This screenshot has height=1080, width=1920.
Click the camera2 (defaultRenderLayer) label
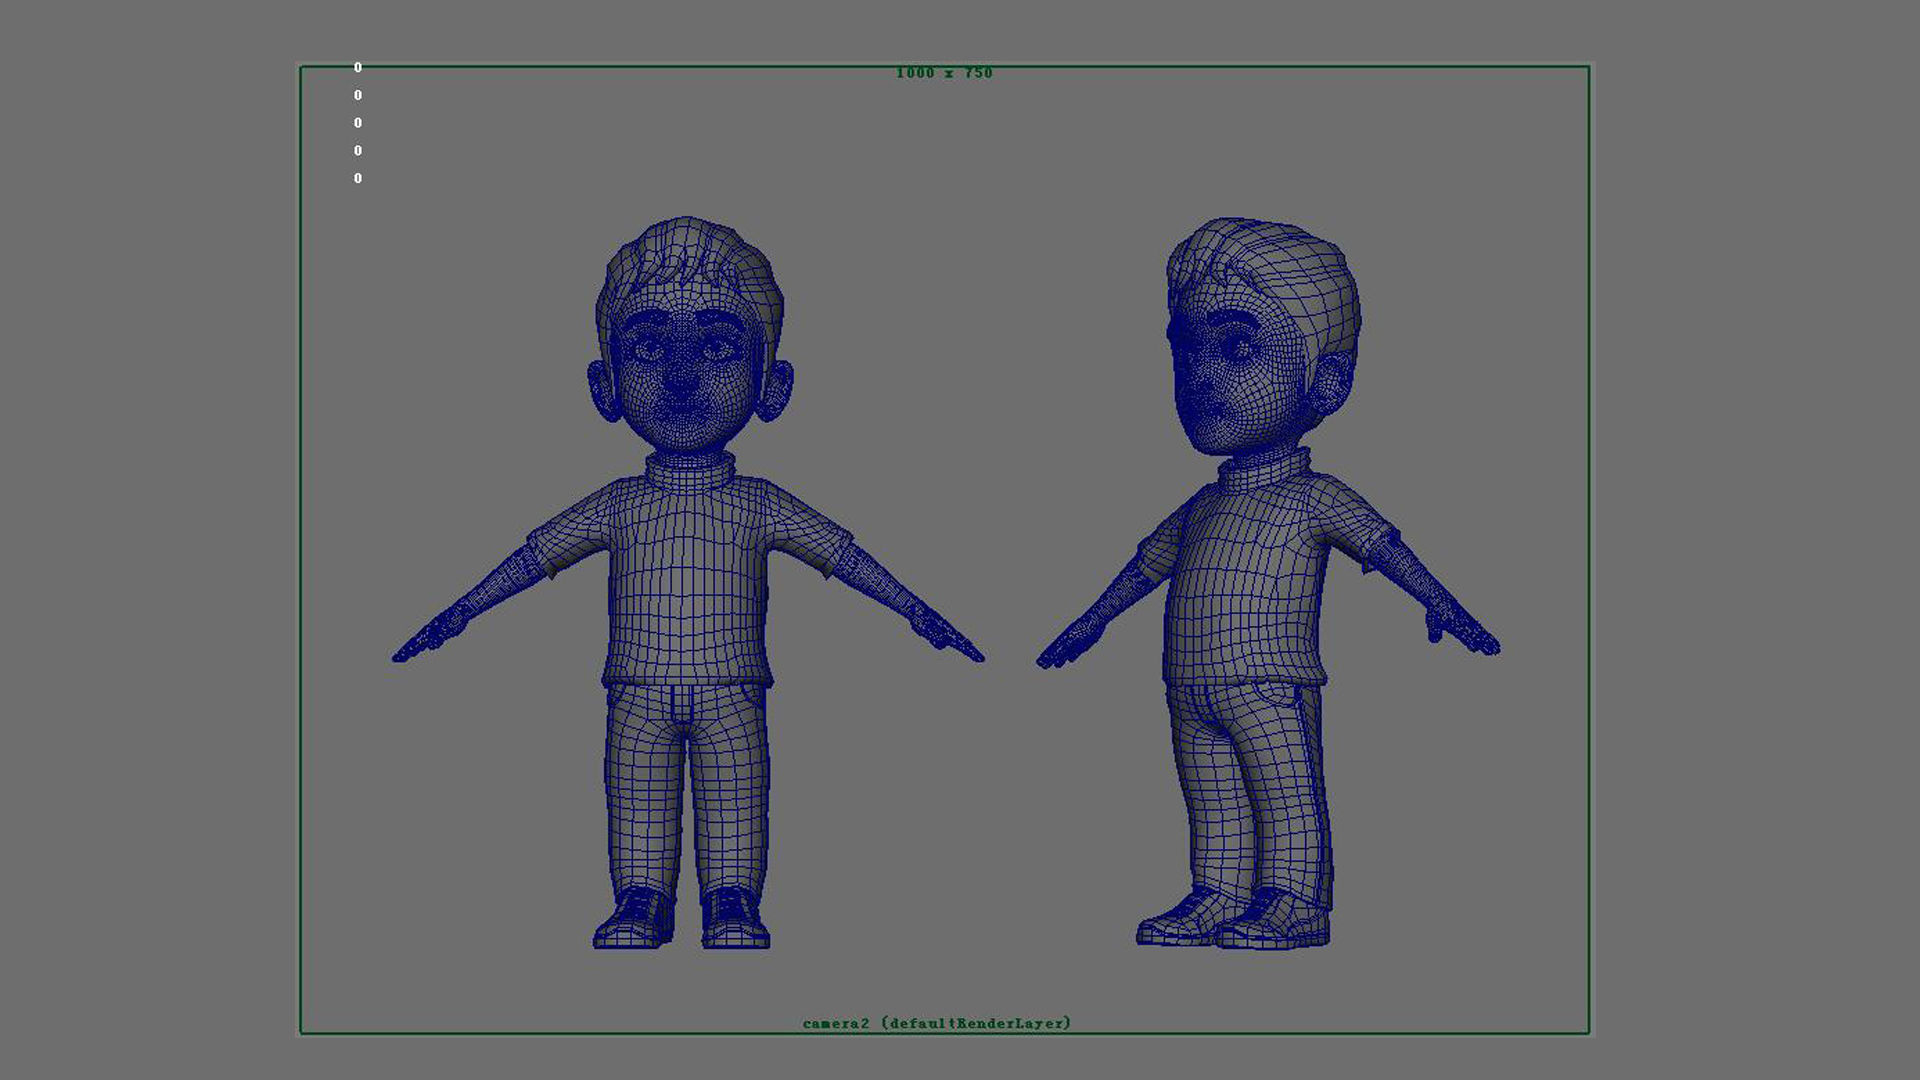tap(937, 1023)
